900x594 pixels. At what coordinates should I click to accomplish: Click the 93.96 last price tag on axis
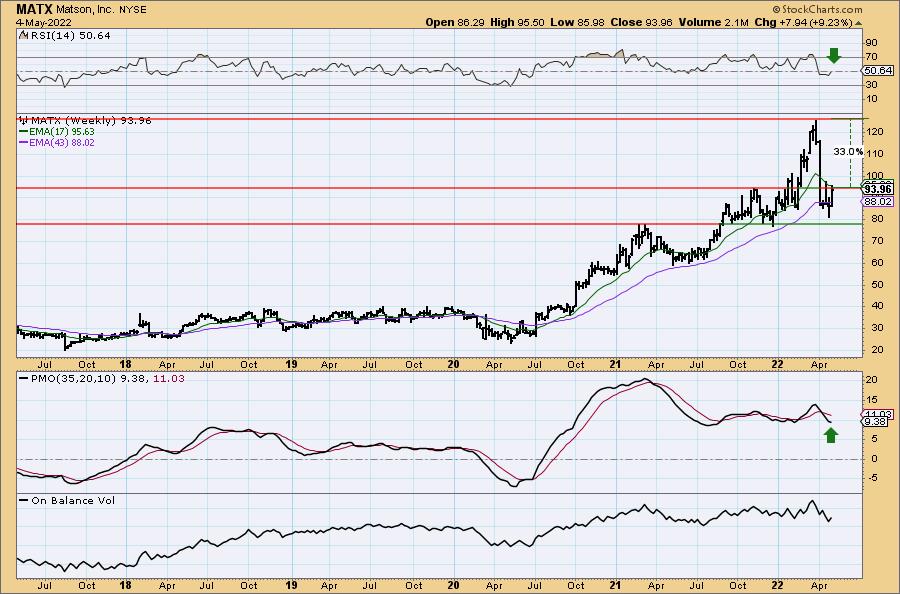pos(878,189)
